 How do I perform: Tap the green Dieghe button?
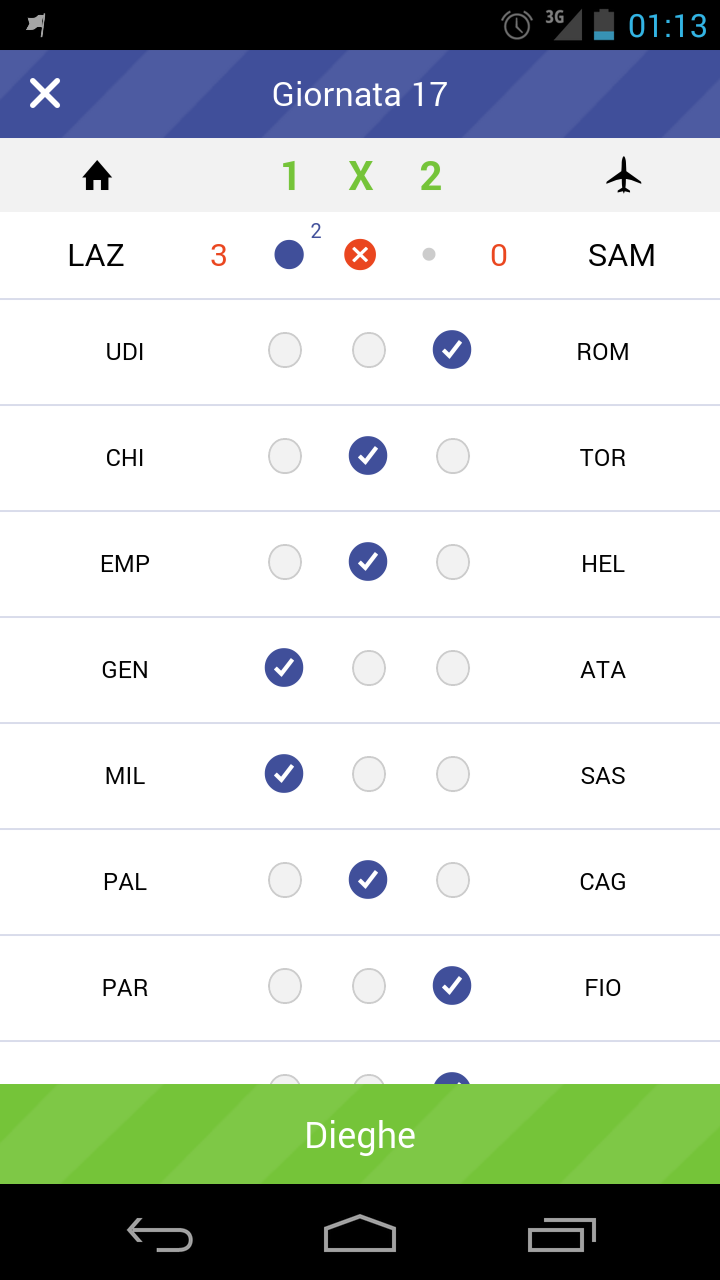pyautogui.click(x=360, y=1134)
